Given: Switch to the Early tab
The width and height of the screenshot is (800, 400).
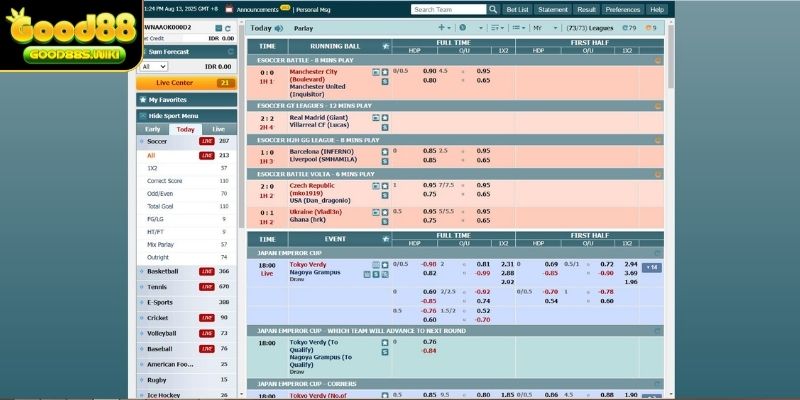Looking at the screenshot, I should point(152,129).
